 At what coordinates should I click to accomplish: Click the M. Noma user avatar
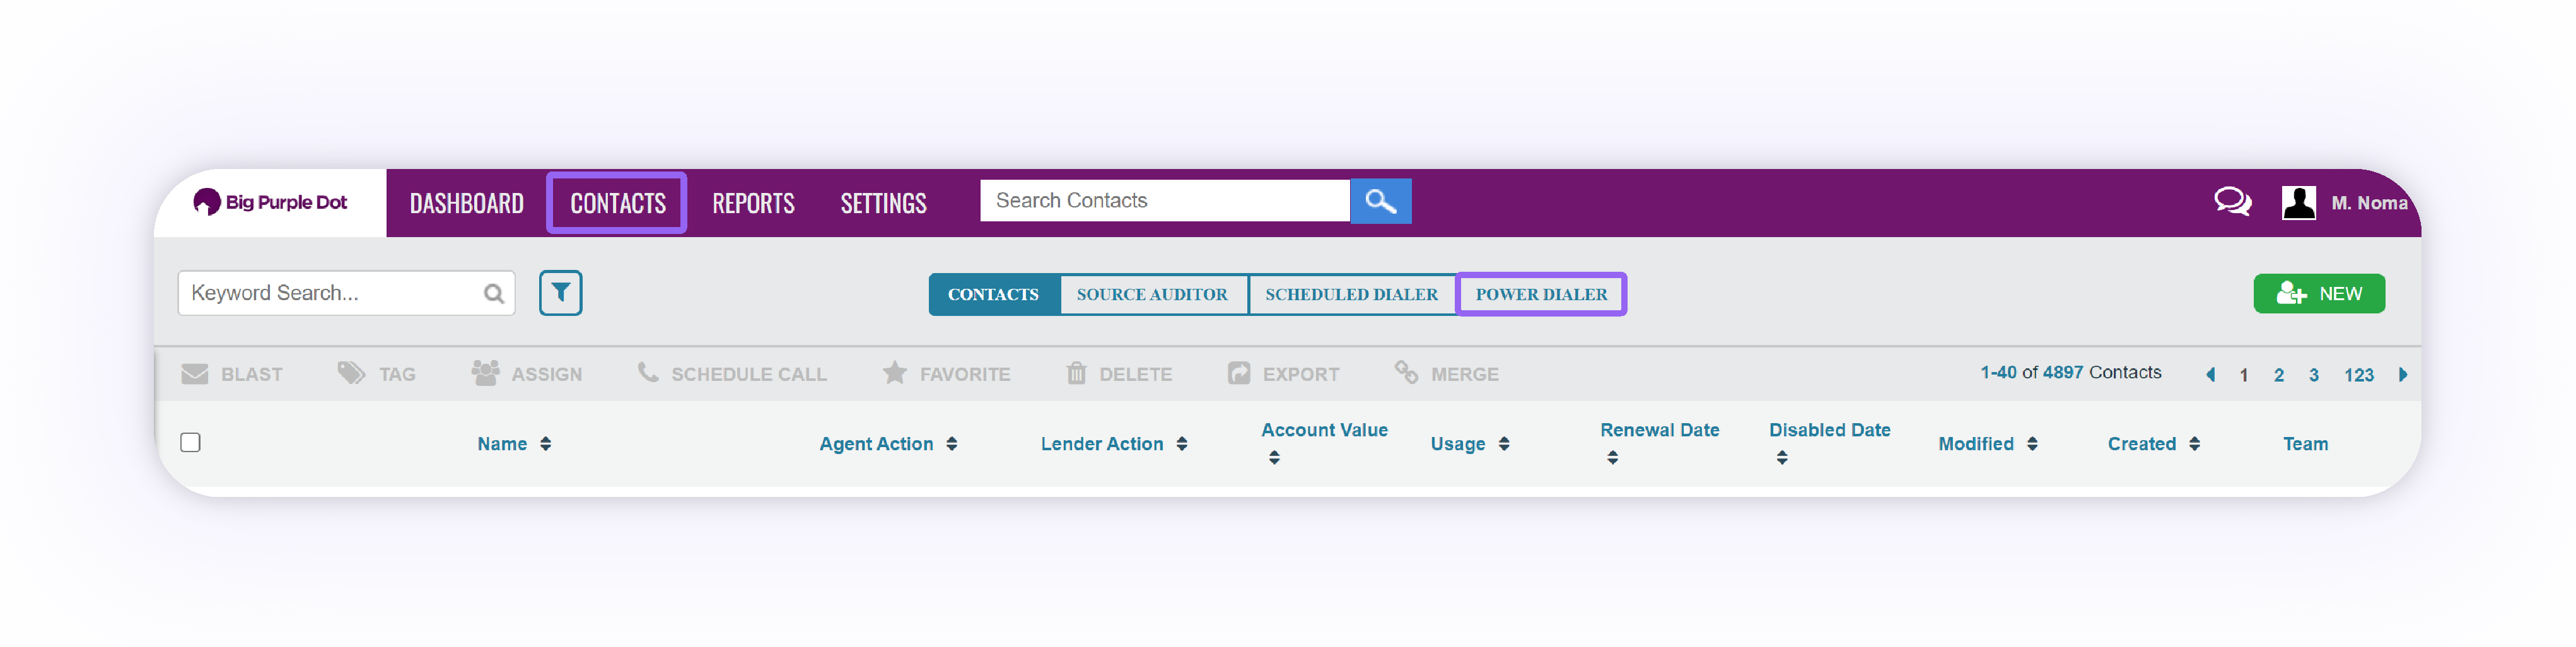point(2298,202)
